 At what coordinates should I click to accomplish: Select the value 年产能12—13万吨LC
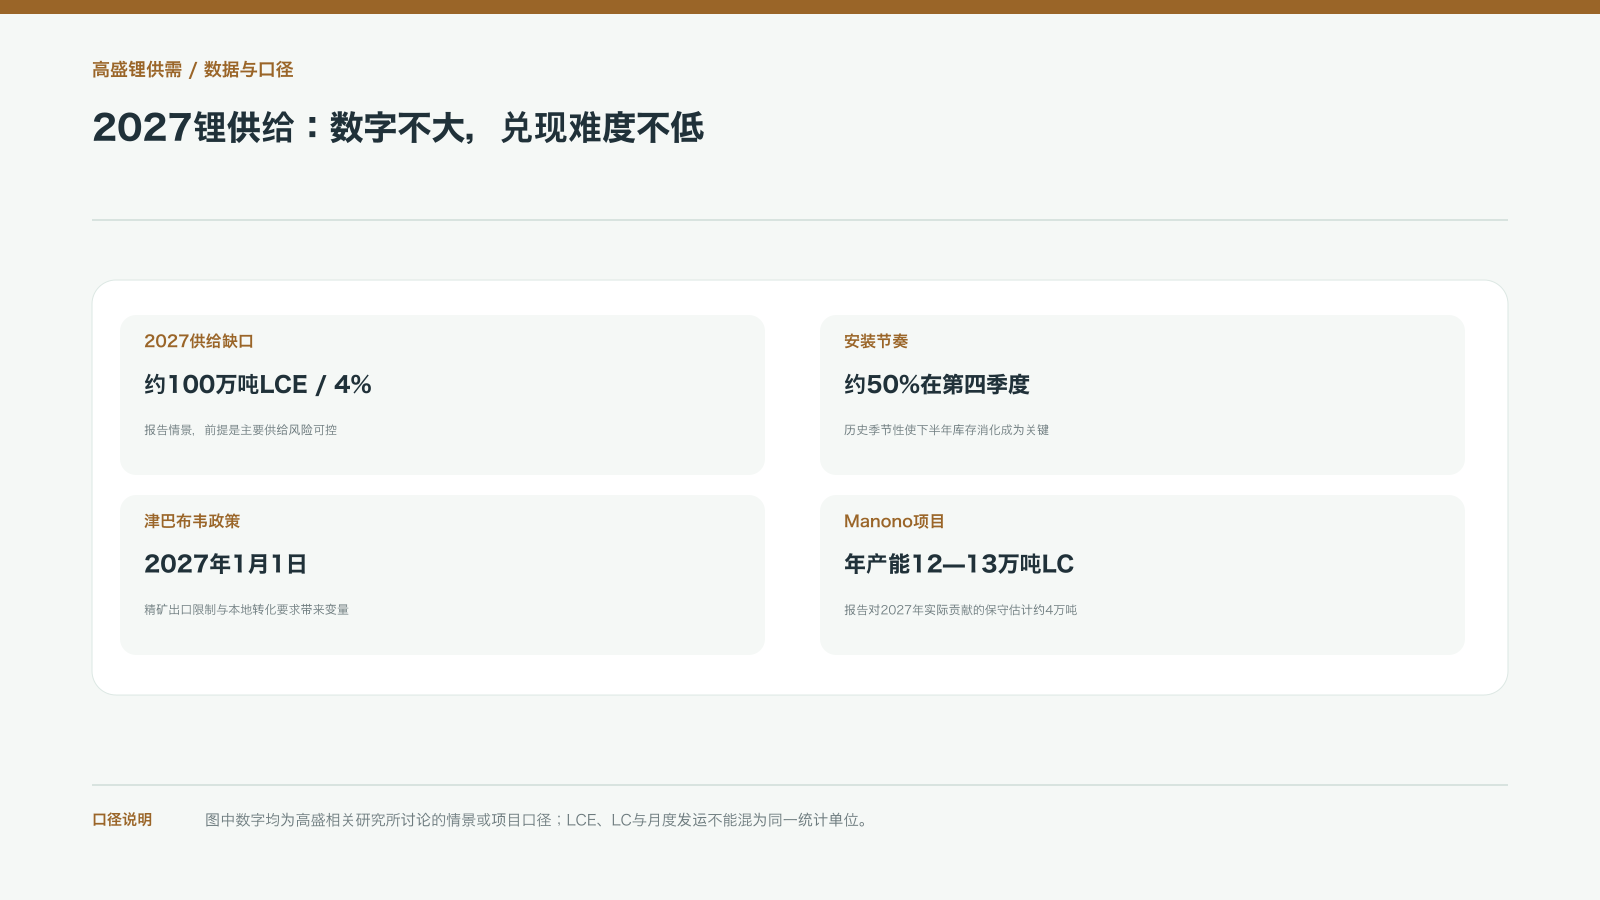pyautogui.click(x=959, y=564)
